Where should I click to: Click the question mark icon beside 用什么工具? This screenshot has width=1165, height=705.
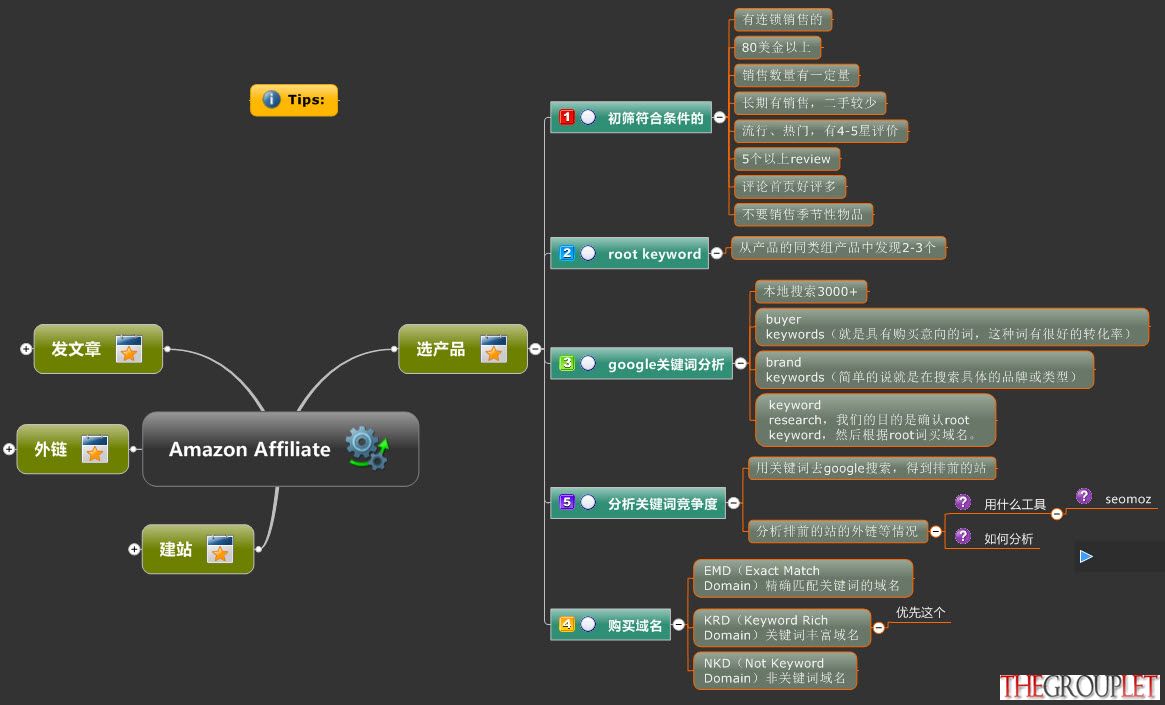coord(963,503)
